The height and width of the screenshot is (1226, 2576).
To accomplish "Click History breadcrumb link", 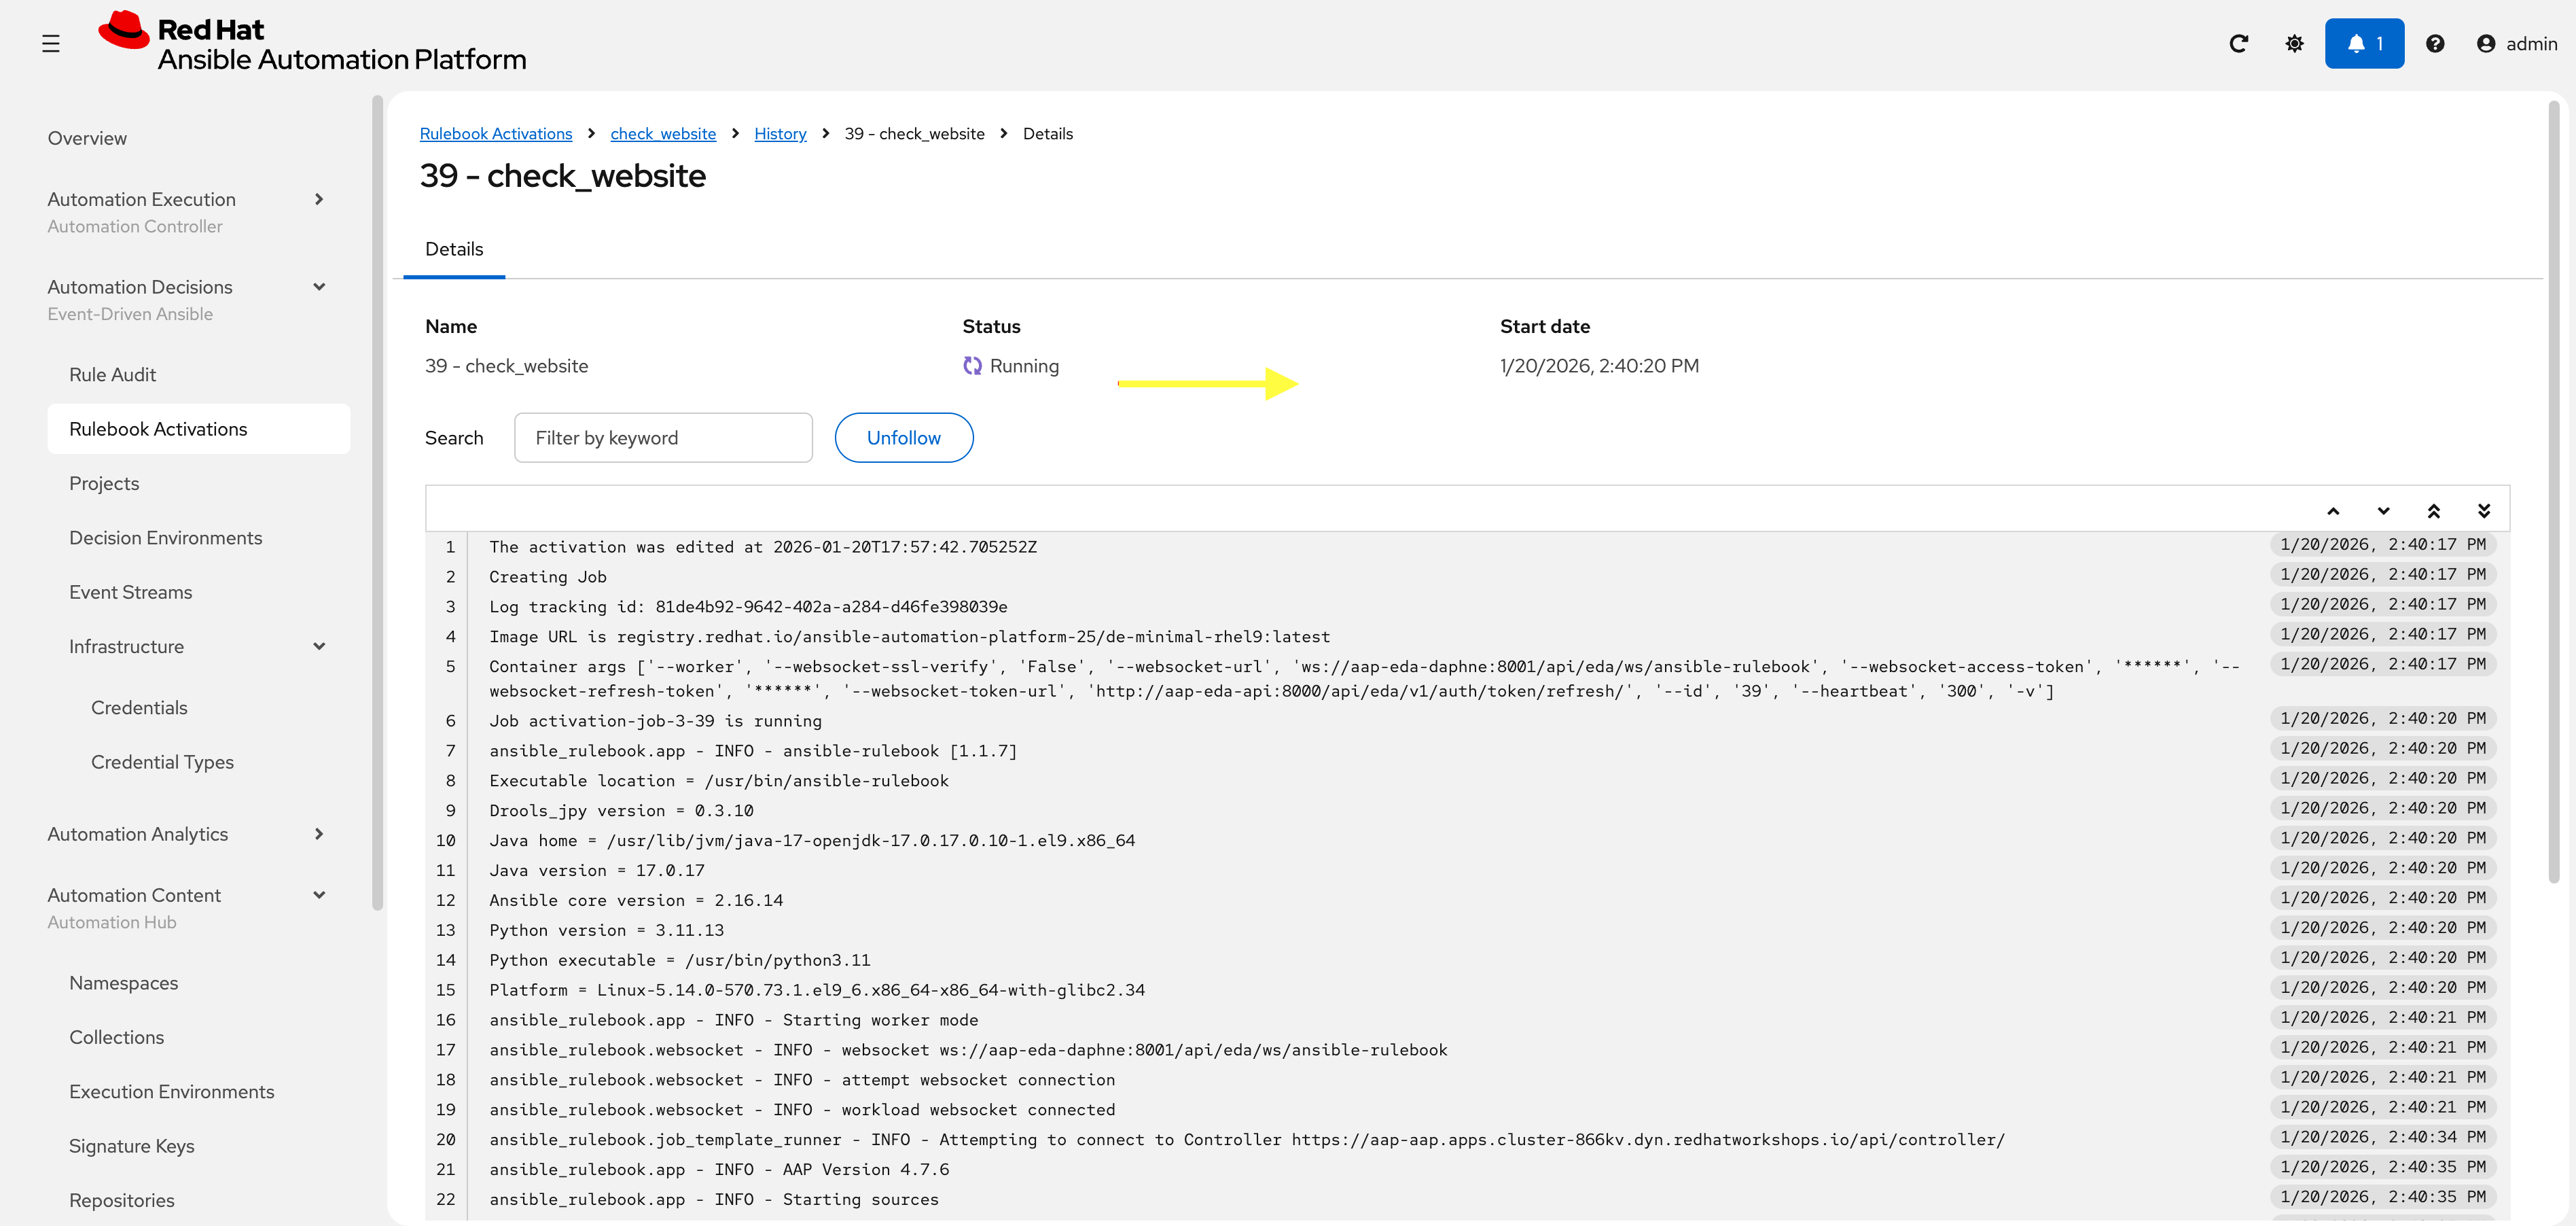I will (x=780, y=134).
